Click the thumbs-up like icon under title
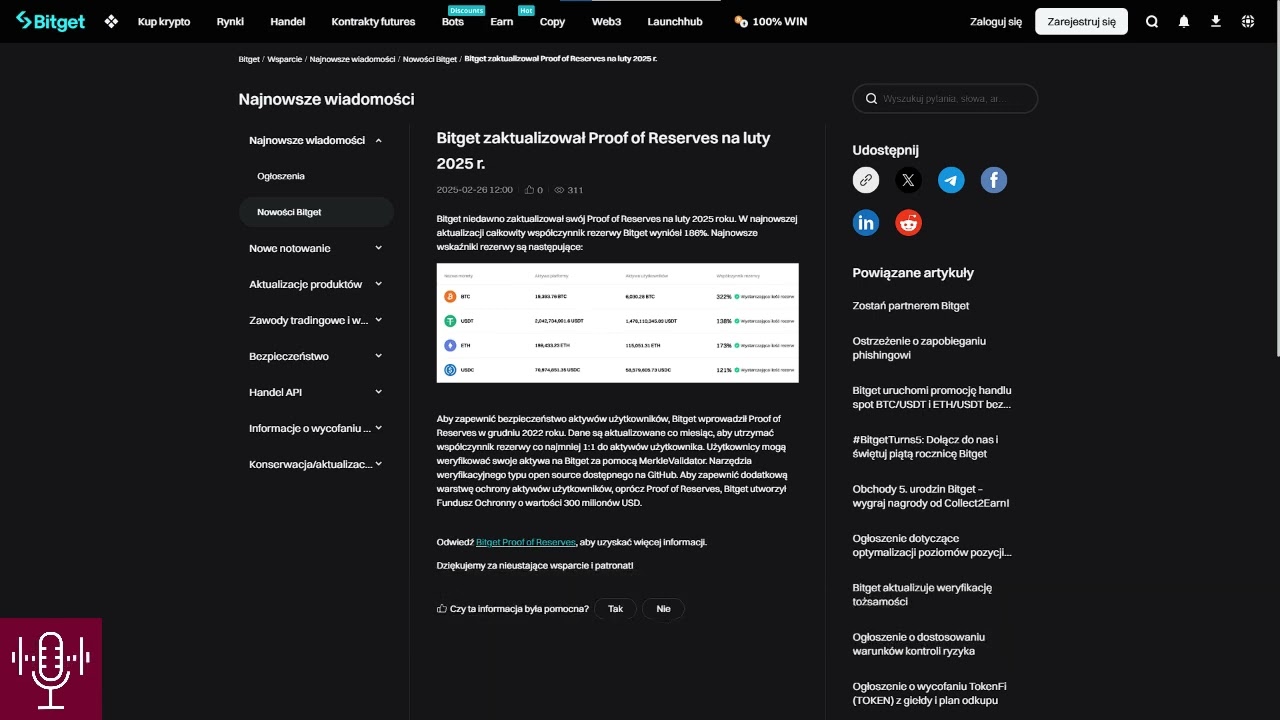The width and height of the screenshot is (1280, 720). click(x=530, y=190)
